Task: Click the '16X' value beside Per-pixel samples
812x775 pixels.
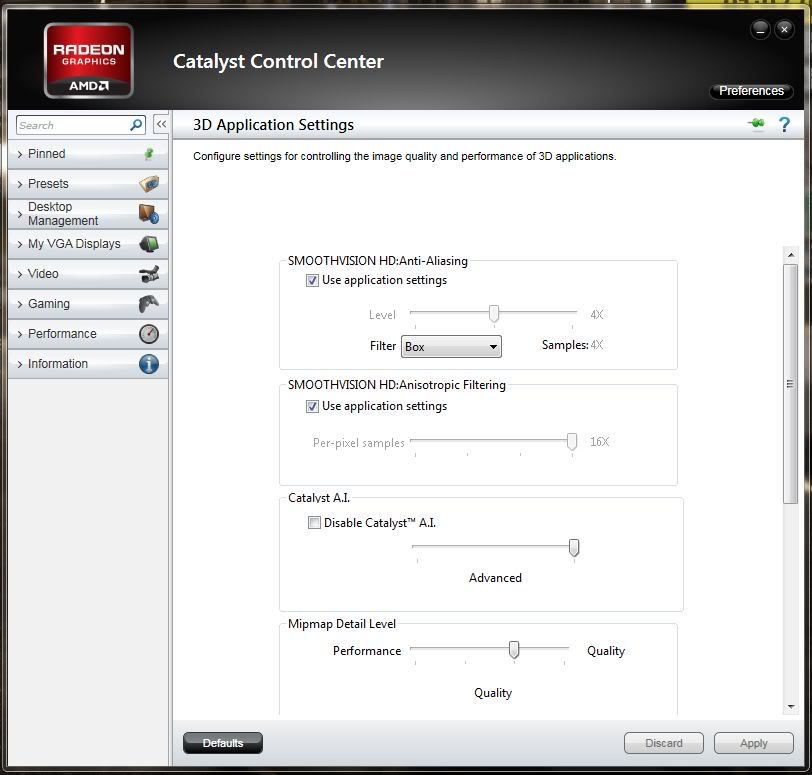Action: point(600,442)
